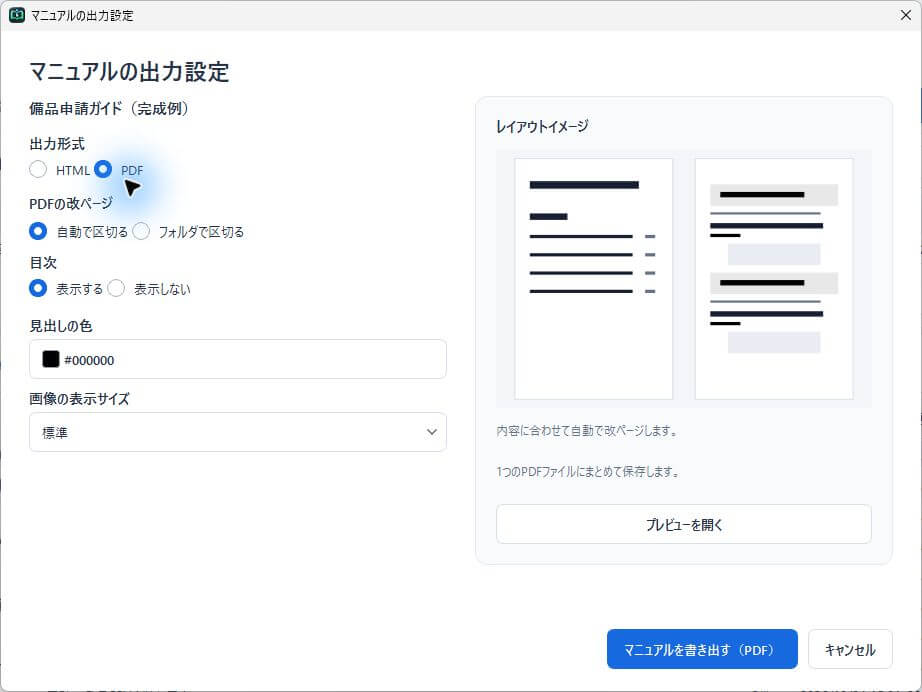Click the black heading color swatch
Viewport: 922px width, 692px height.
[51, 359]
